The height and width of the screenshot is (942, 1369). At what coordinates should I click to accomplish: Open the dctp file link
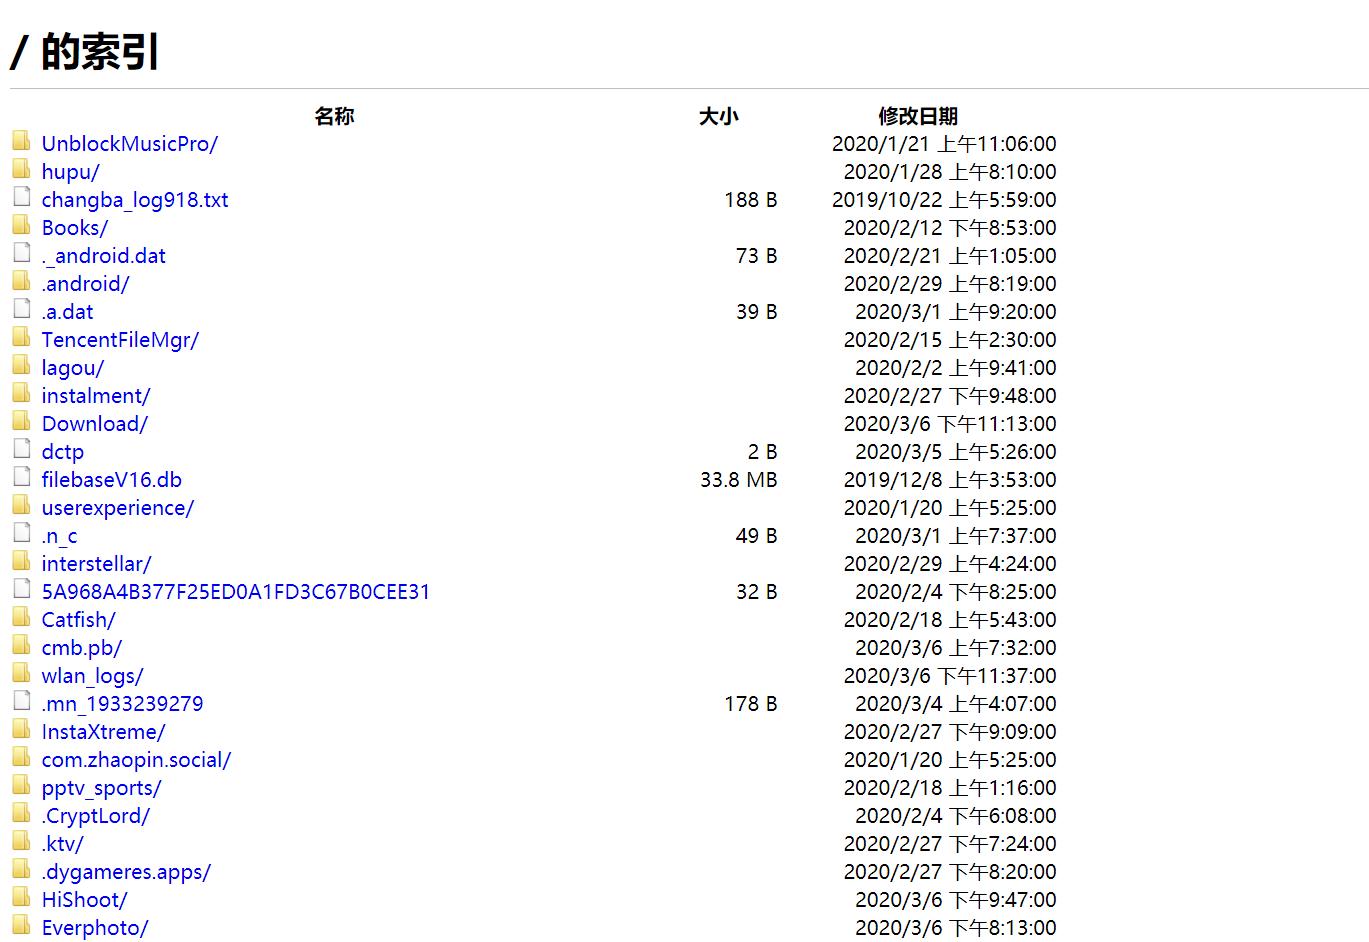(x=63, y=452)
